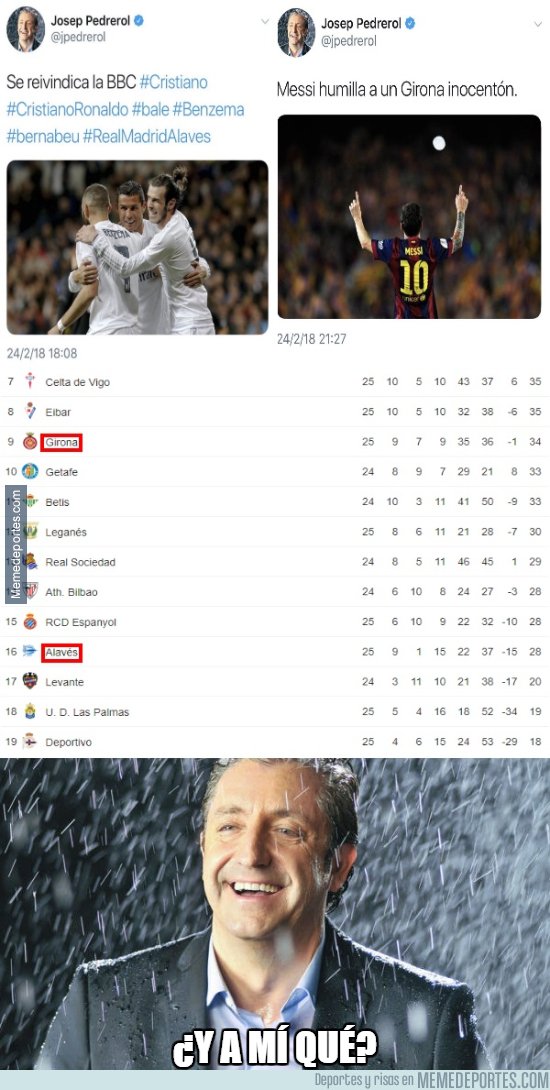Click the 24/2/18 21:27 timestamp

click(311, 339)
